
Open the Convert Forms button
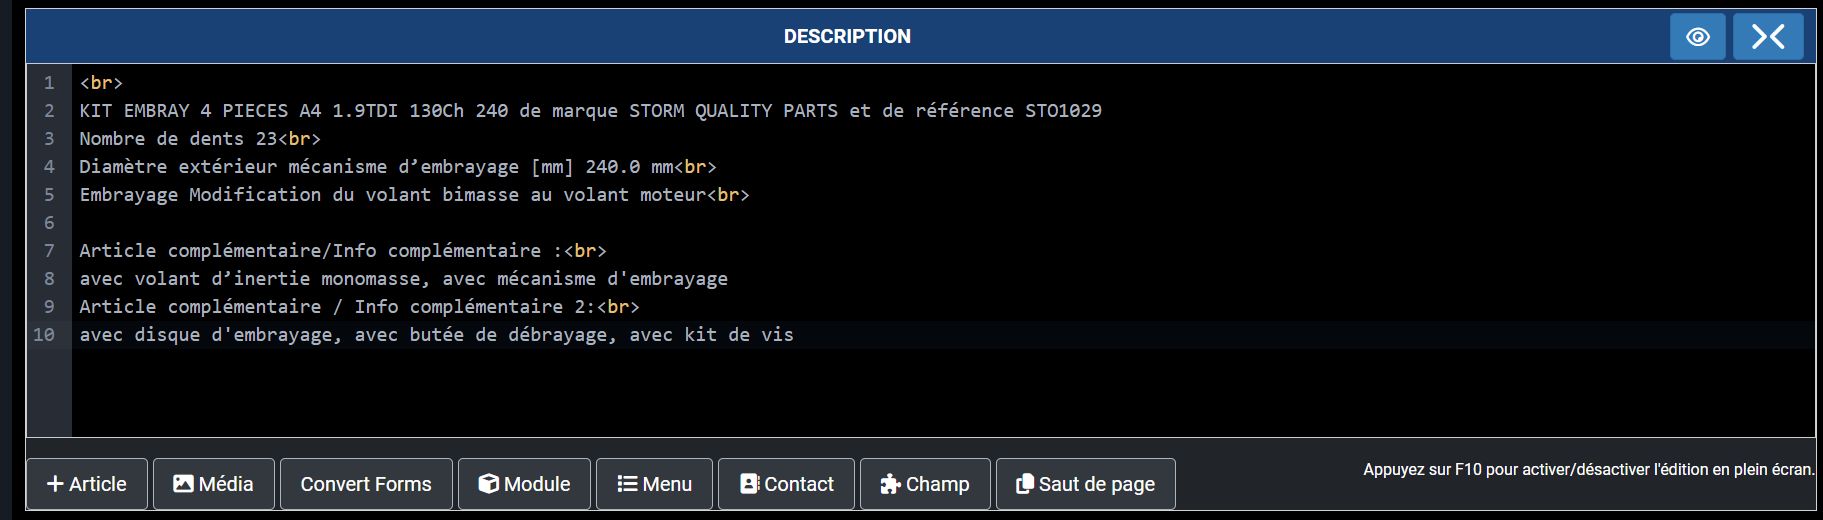tap(366, 484)
